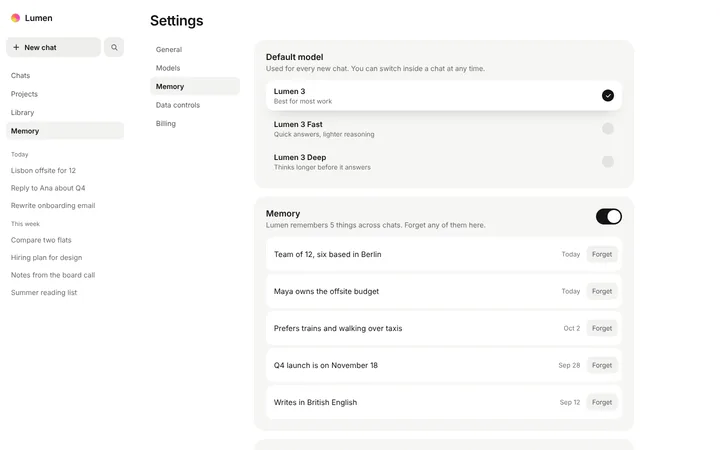Select Lumen 3 Fast radio option
This screenshot has width=720, height=450.
[608, 129]
